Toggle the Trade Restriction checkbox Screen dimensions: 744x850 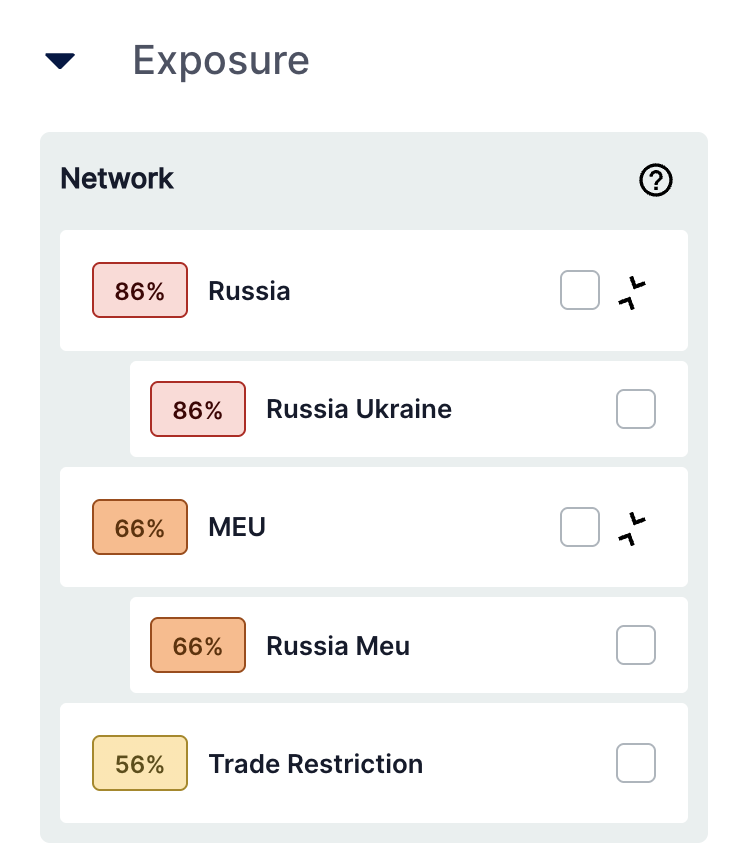pos(636,763)
